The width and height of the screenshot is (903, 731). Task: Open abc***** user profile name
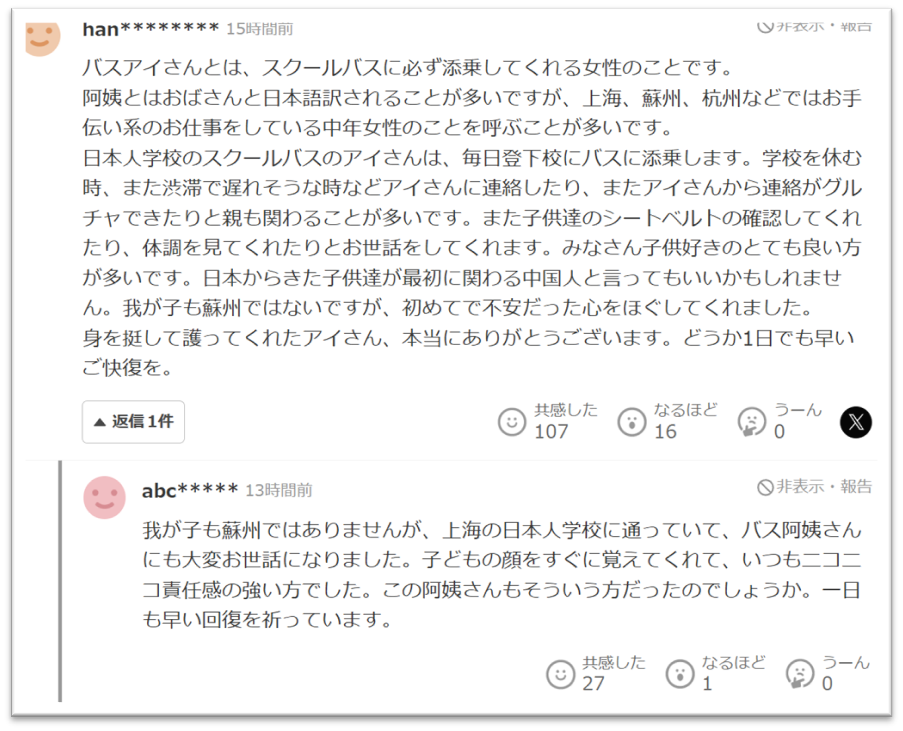coord(190,491)
